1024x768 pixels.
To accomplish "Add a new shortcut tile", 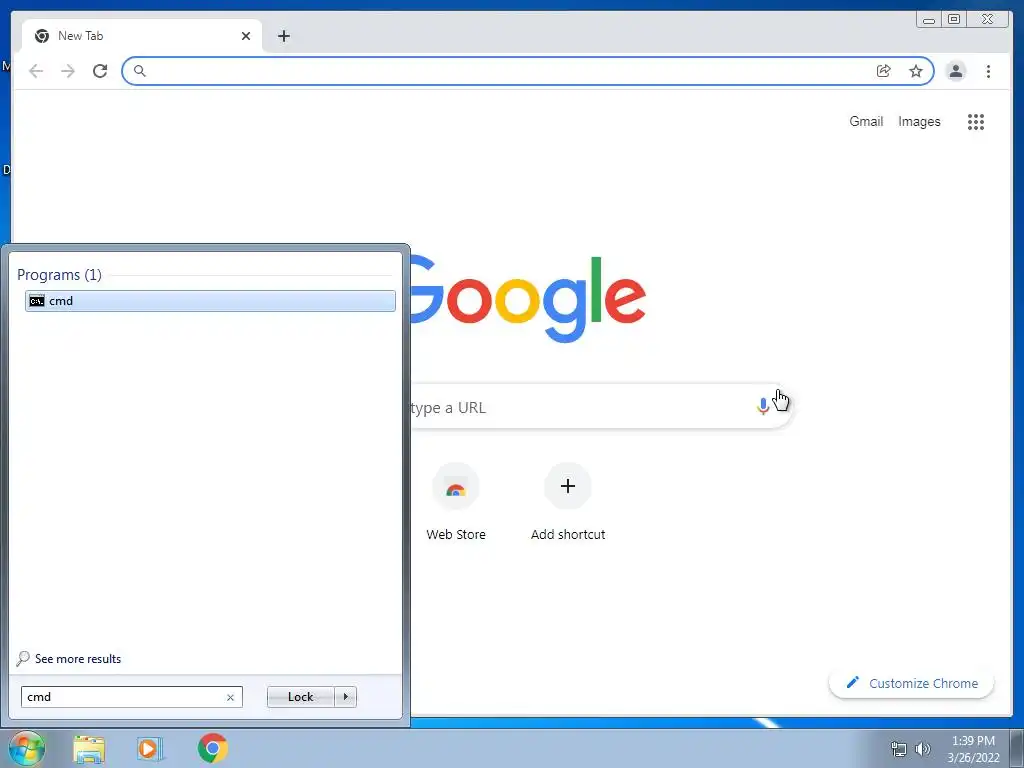I will [568, 502].
